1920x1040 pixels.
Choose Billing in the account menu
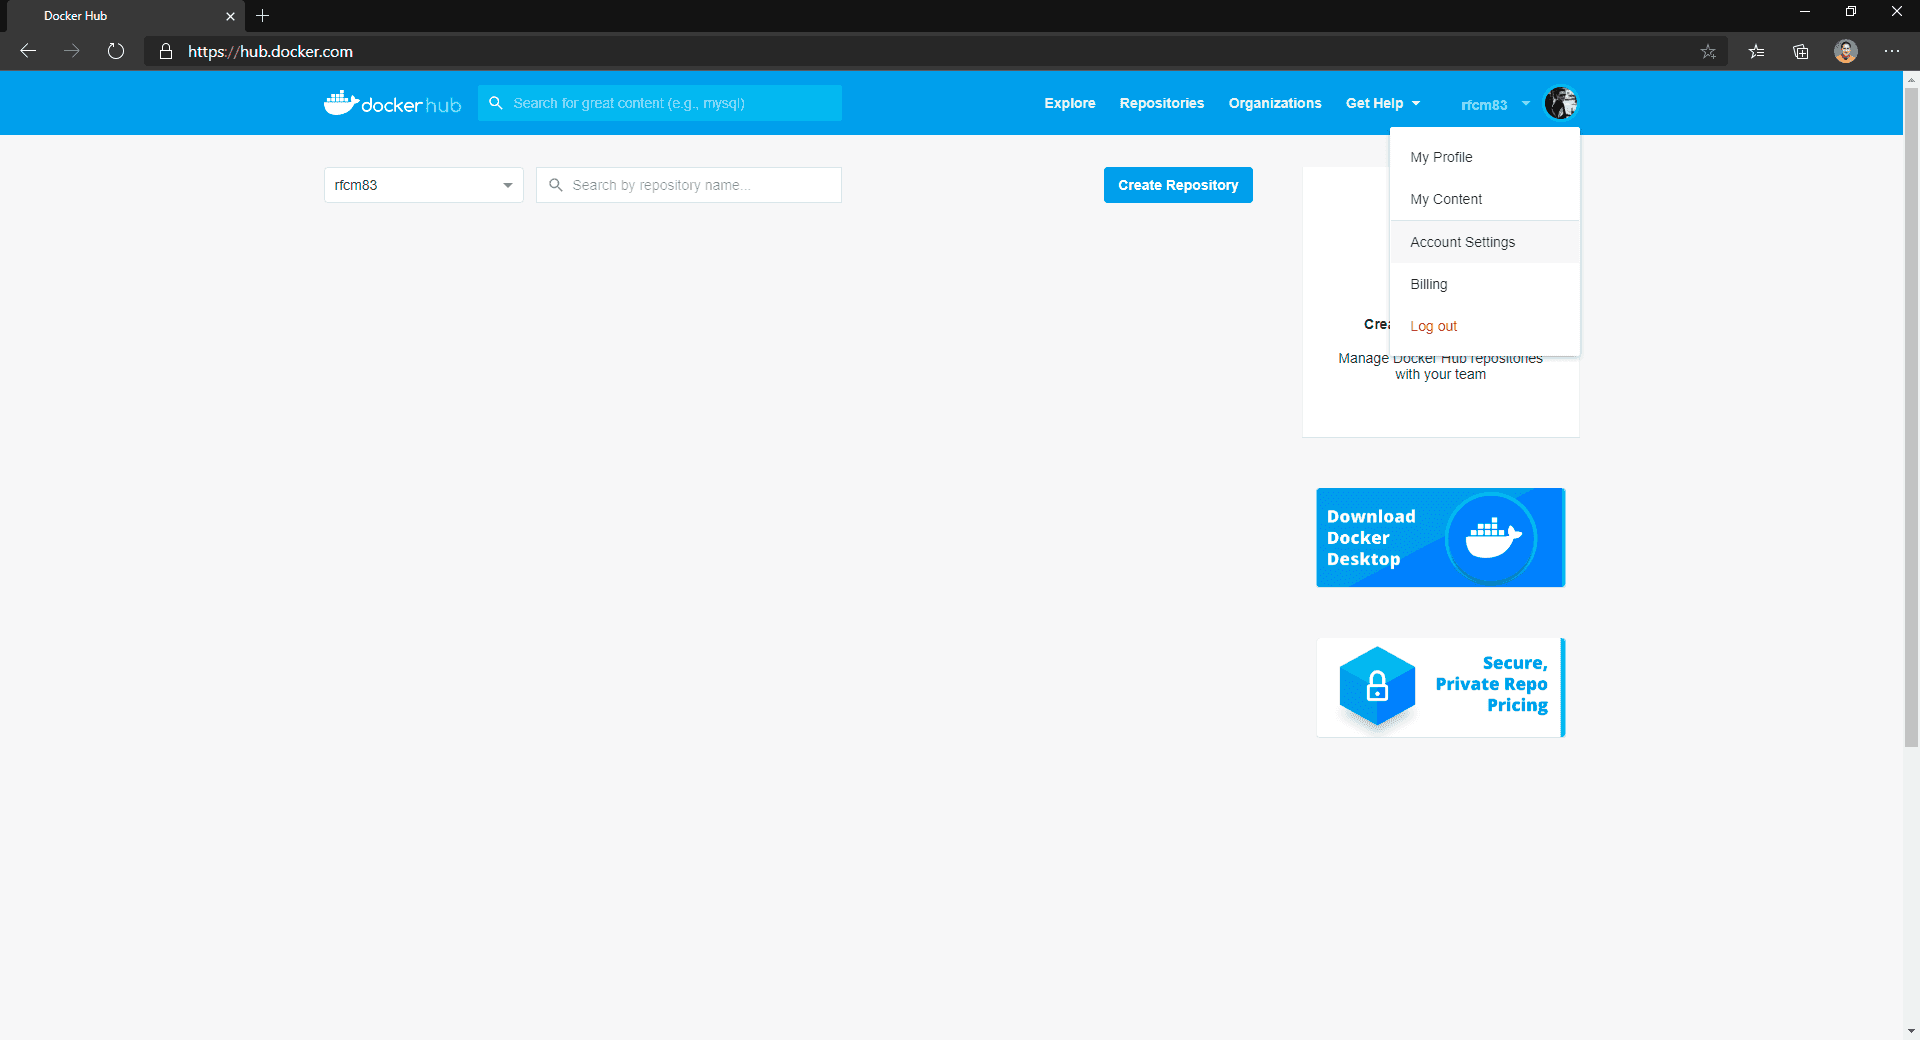(1485, 284)
